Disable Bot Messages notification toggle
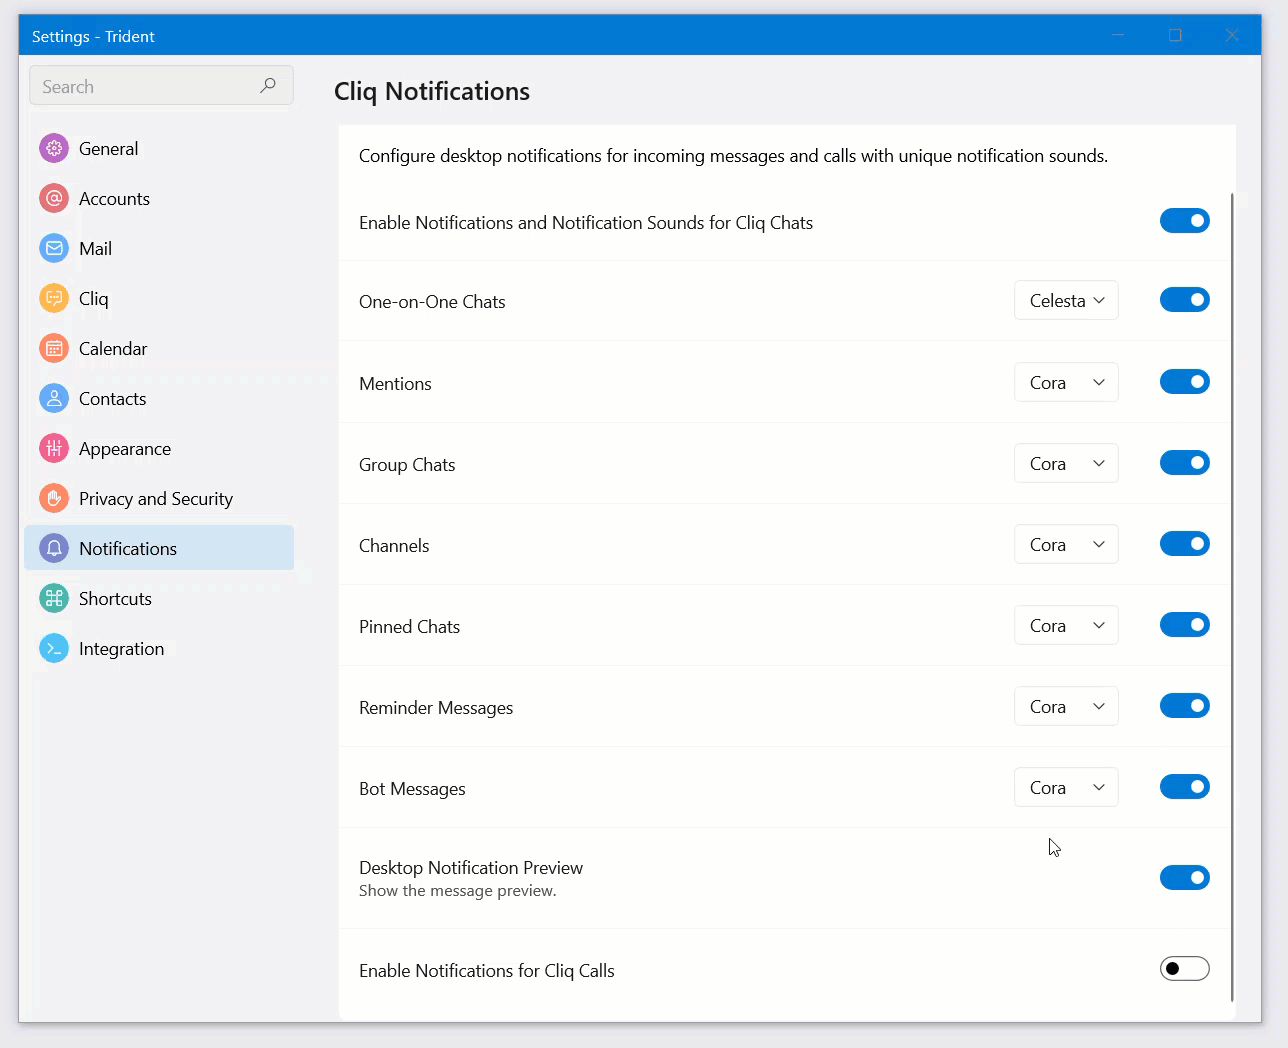Image resolution: width=1288 pixels, height=1048 pixels. point(1184,787)
